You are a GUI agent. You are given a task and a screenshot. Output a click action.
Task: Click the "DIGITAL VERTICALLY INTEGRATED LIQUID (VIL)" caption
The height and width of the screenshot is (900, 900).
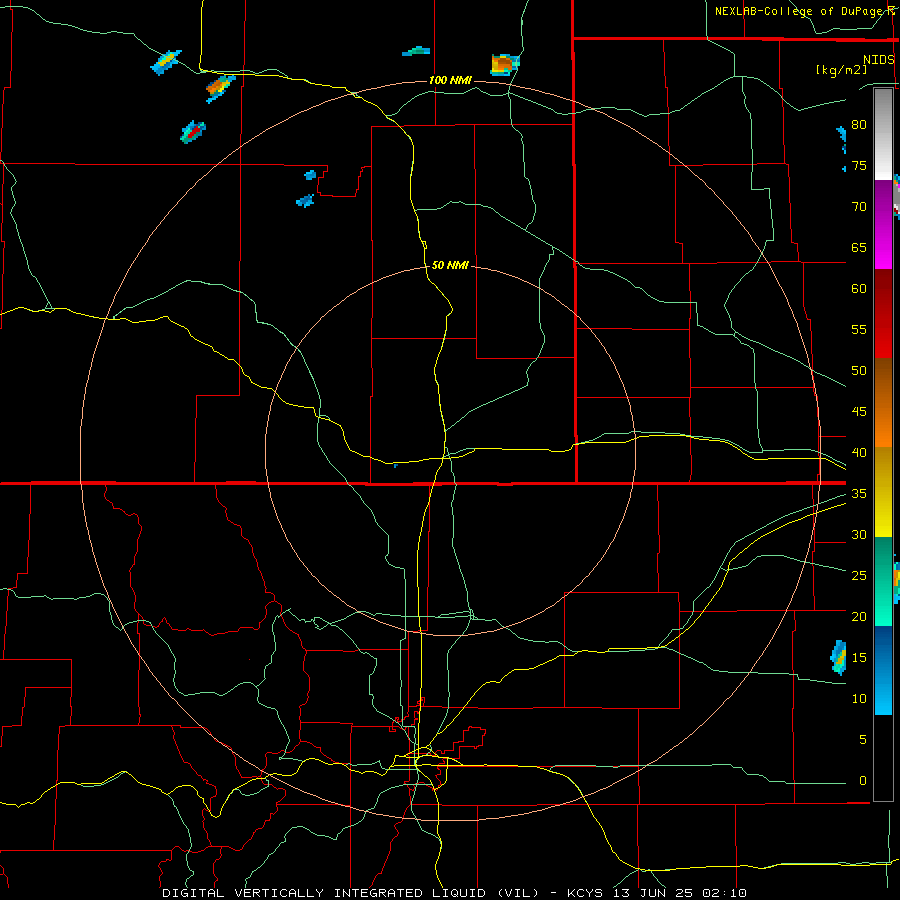(x=352, y=893)
